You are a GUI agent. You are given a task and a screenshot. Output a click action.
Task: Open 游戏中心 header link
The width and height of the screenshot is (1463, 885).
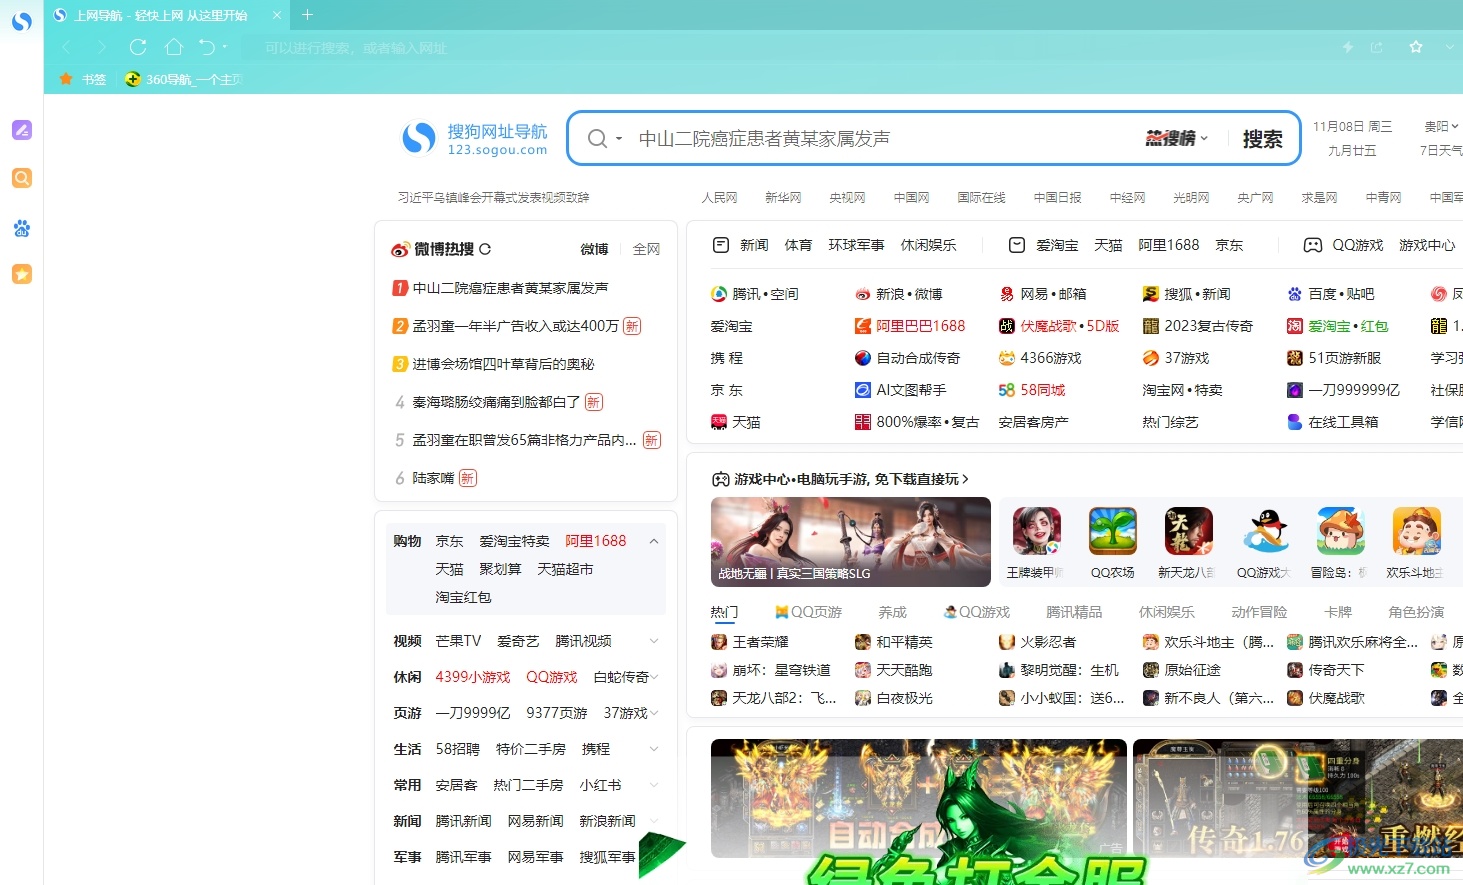[x=840, y=479]
